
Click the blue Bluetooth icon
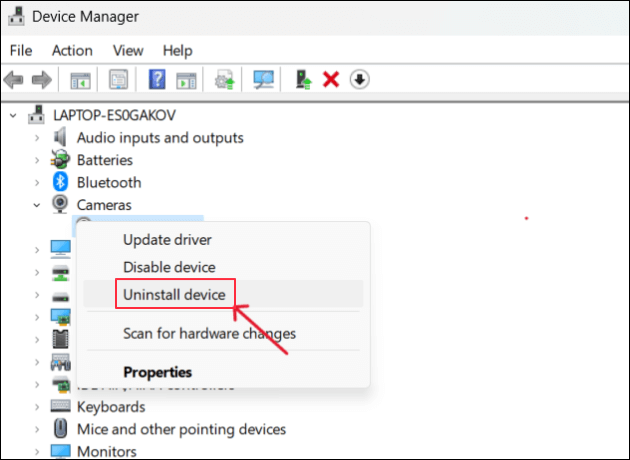coord(60,182)
